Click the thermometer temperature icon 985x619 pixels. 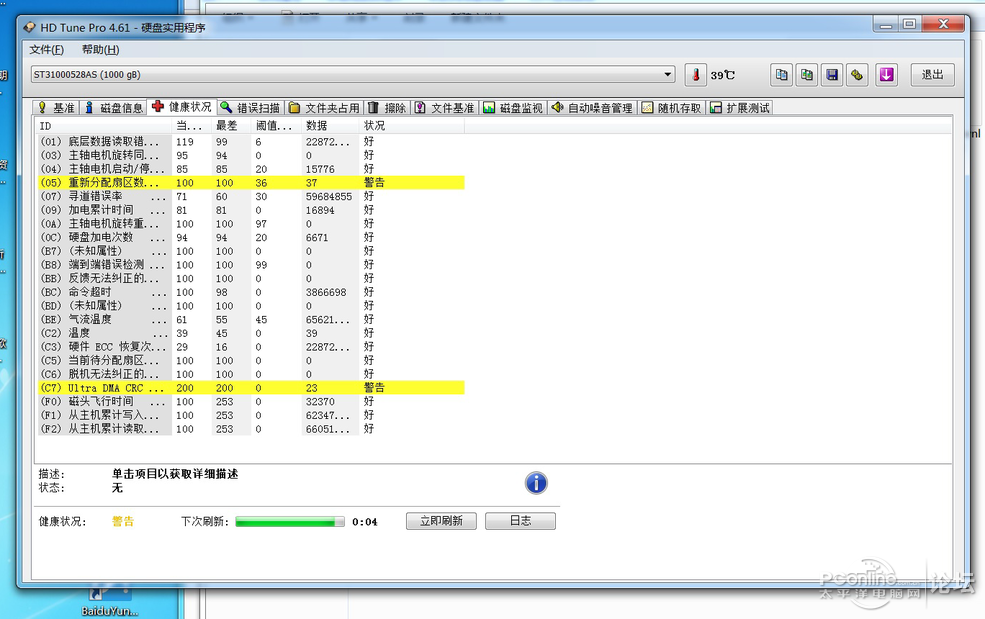(695, 75)
